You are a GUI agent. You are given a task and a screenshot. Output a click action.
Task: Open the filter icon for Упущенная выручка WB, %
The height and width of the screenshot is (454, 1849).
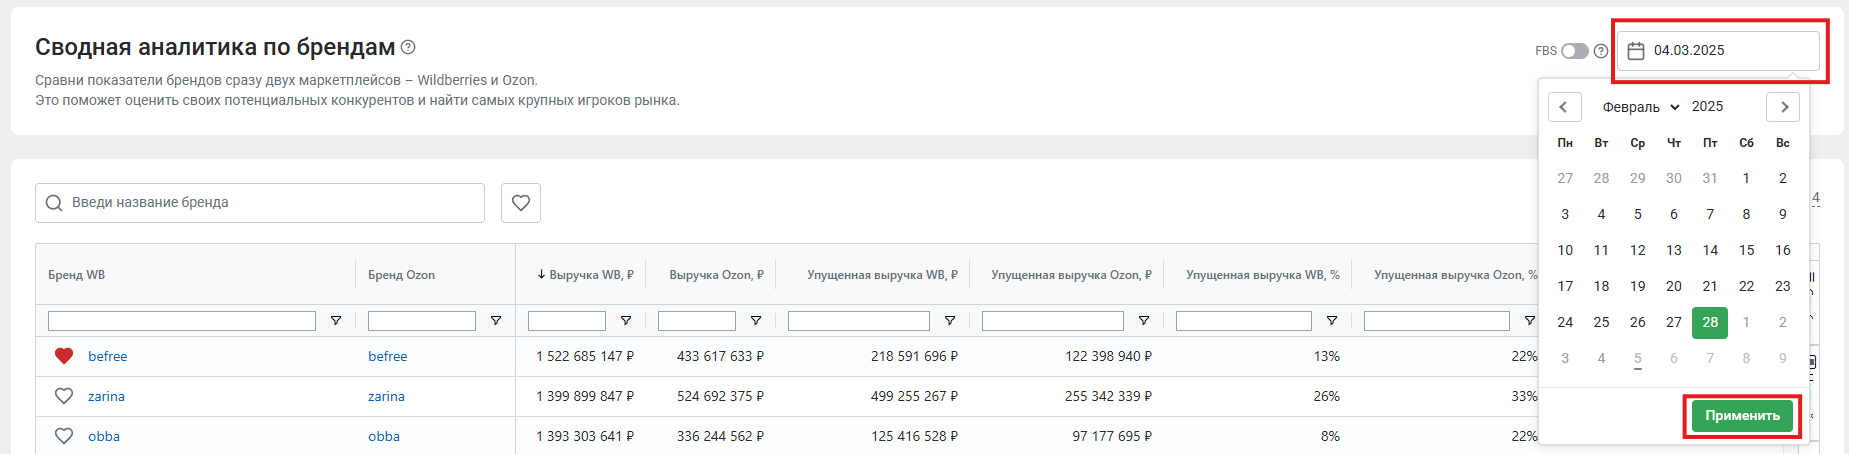pyautogui.click(x=1332, y=321)
